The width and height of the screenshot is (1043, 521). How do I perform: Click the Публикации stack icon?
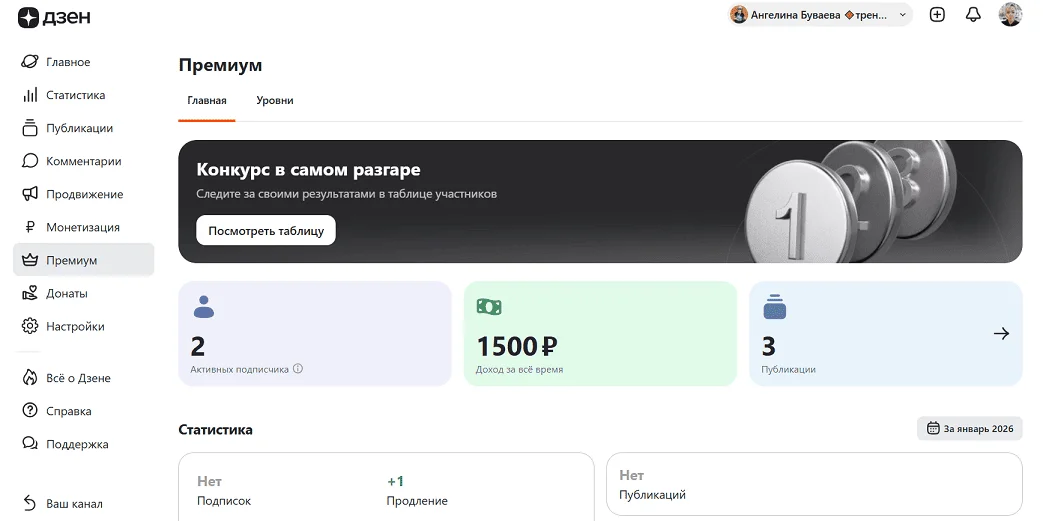(x=30, y=128)
